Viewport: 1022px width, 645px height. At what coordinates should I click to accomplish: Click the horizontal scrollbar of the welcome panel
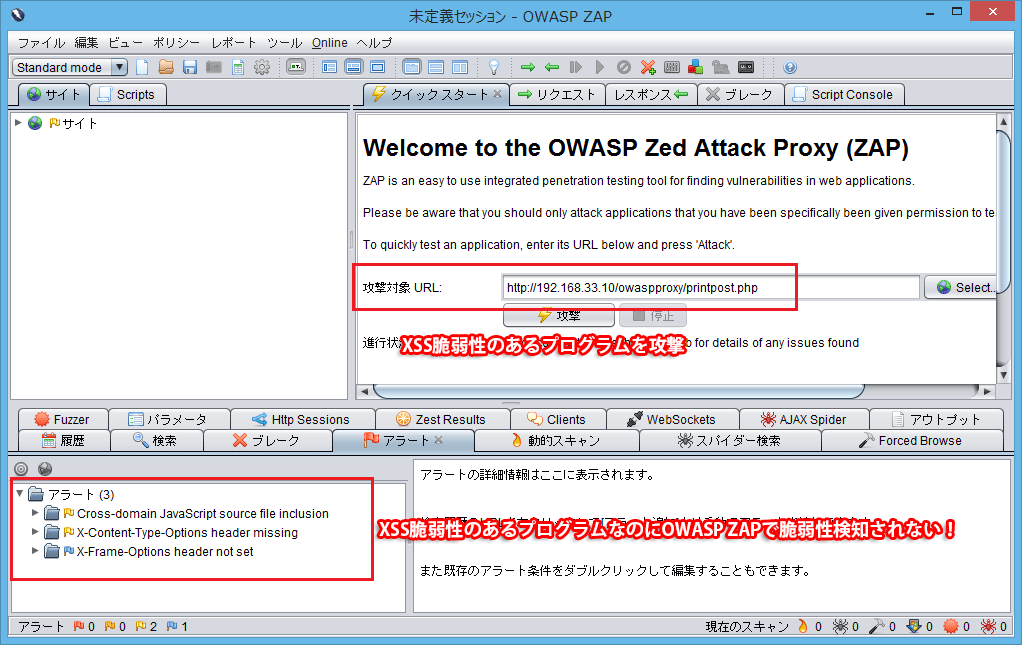click(619, 391)
